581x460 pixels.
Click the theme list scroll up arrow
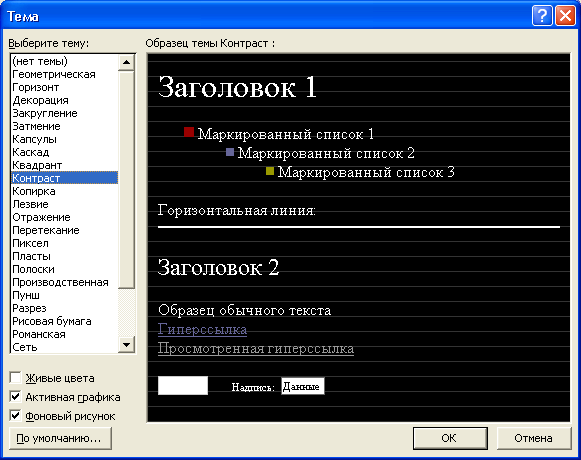tap(126, 62)
